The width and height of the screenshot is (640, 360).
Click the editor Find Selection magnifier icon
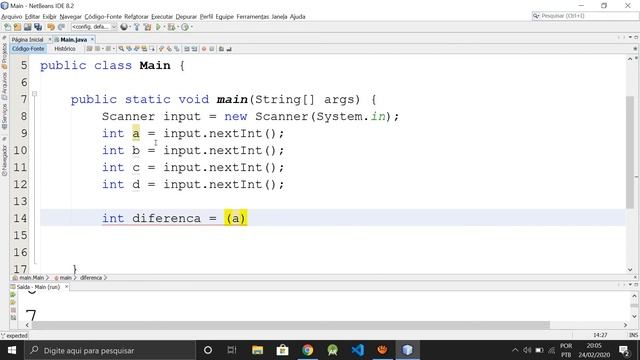121,49
